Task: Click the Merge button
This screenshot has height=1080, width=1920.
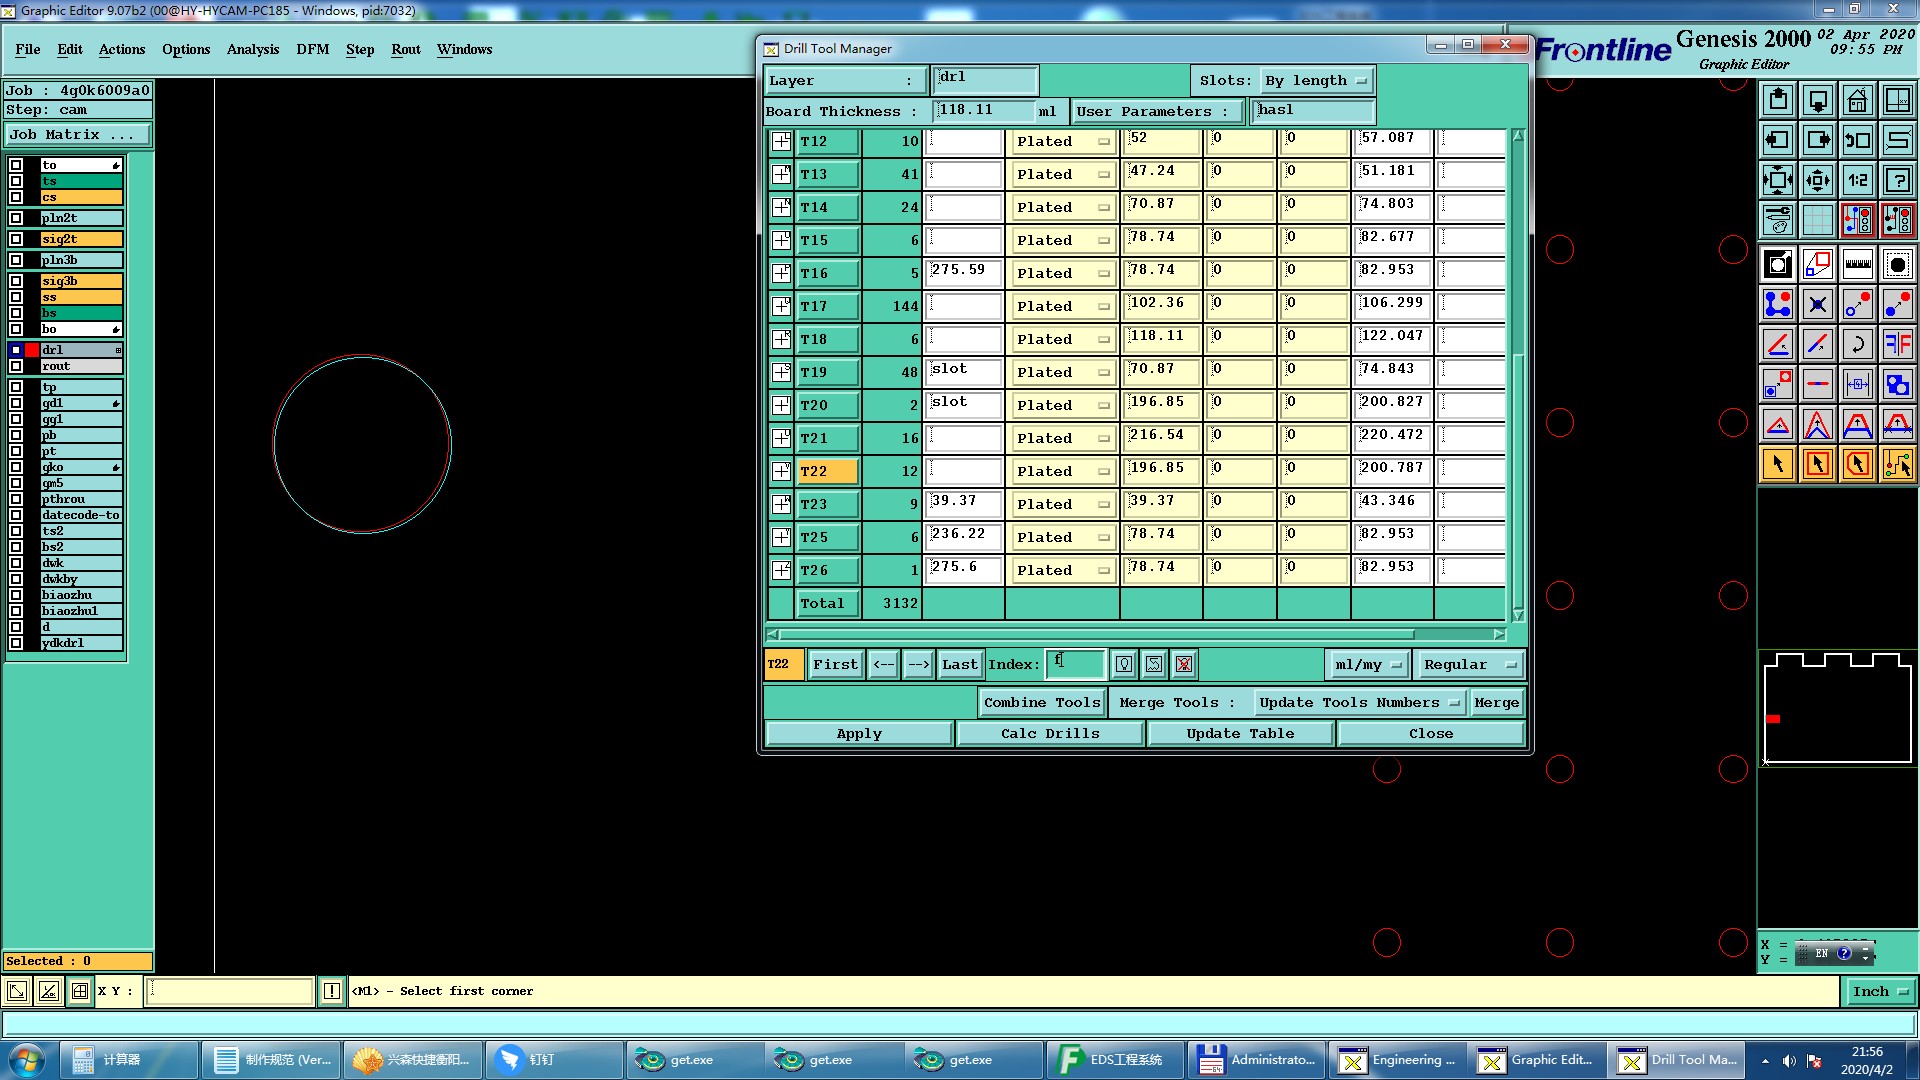Action: coord(1496,703)
